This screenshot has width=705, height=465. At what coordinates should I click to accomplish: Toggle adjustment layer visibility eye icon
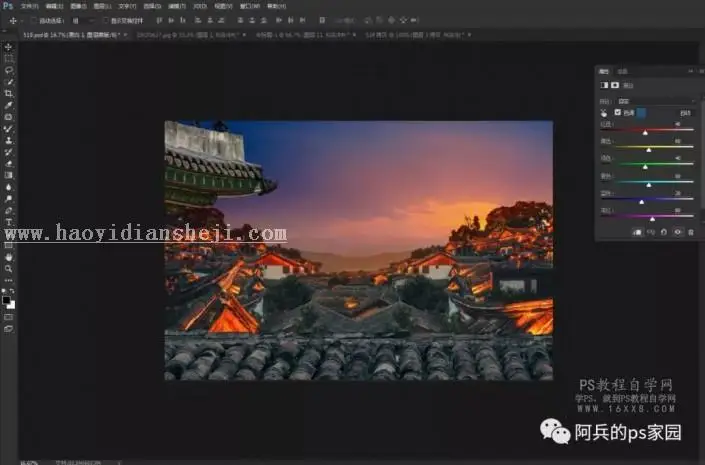(x=678, y=232)
